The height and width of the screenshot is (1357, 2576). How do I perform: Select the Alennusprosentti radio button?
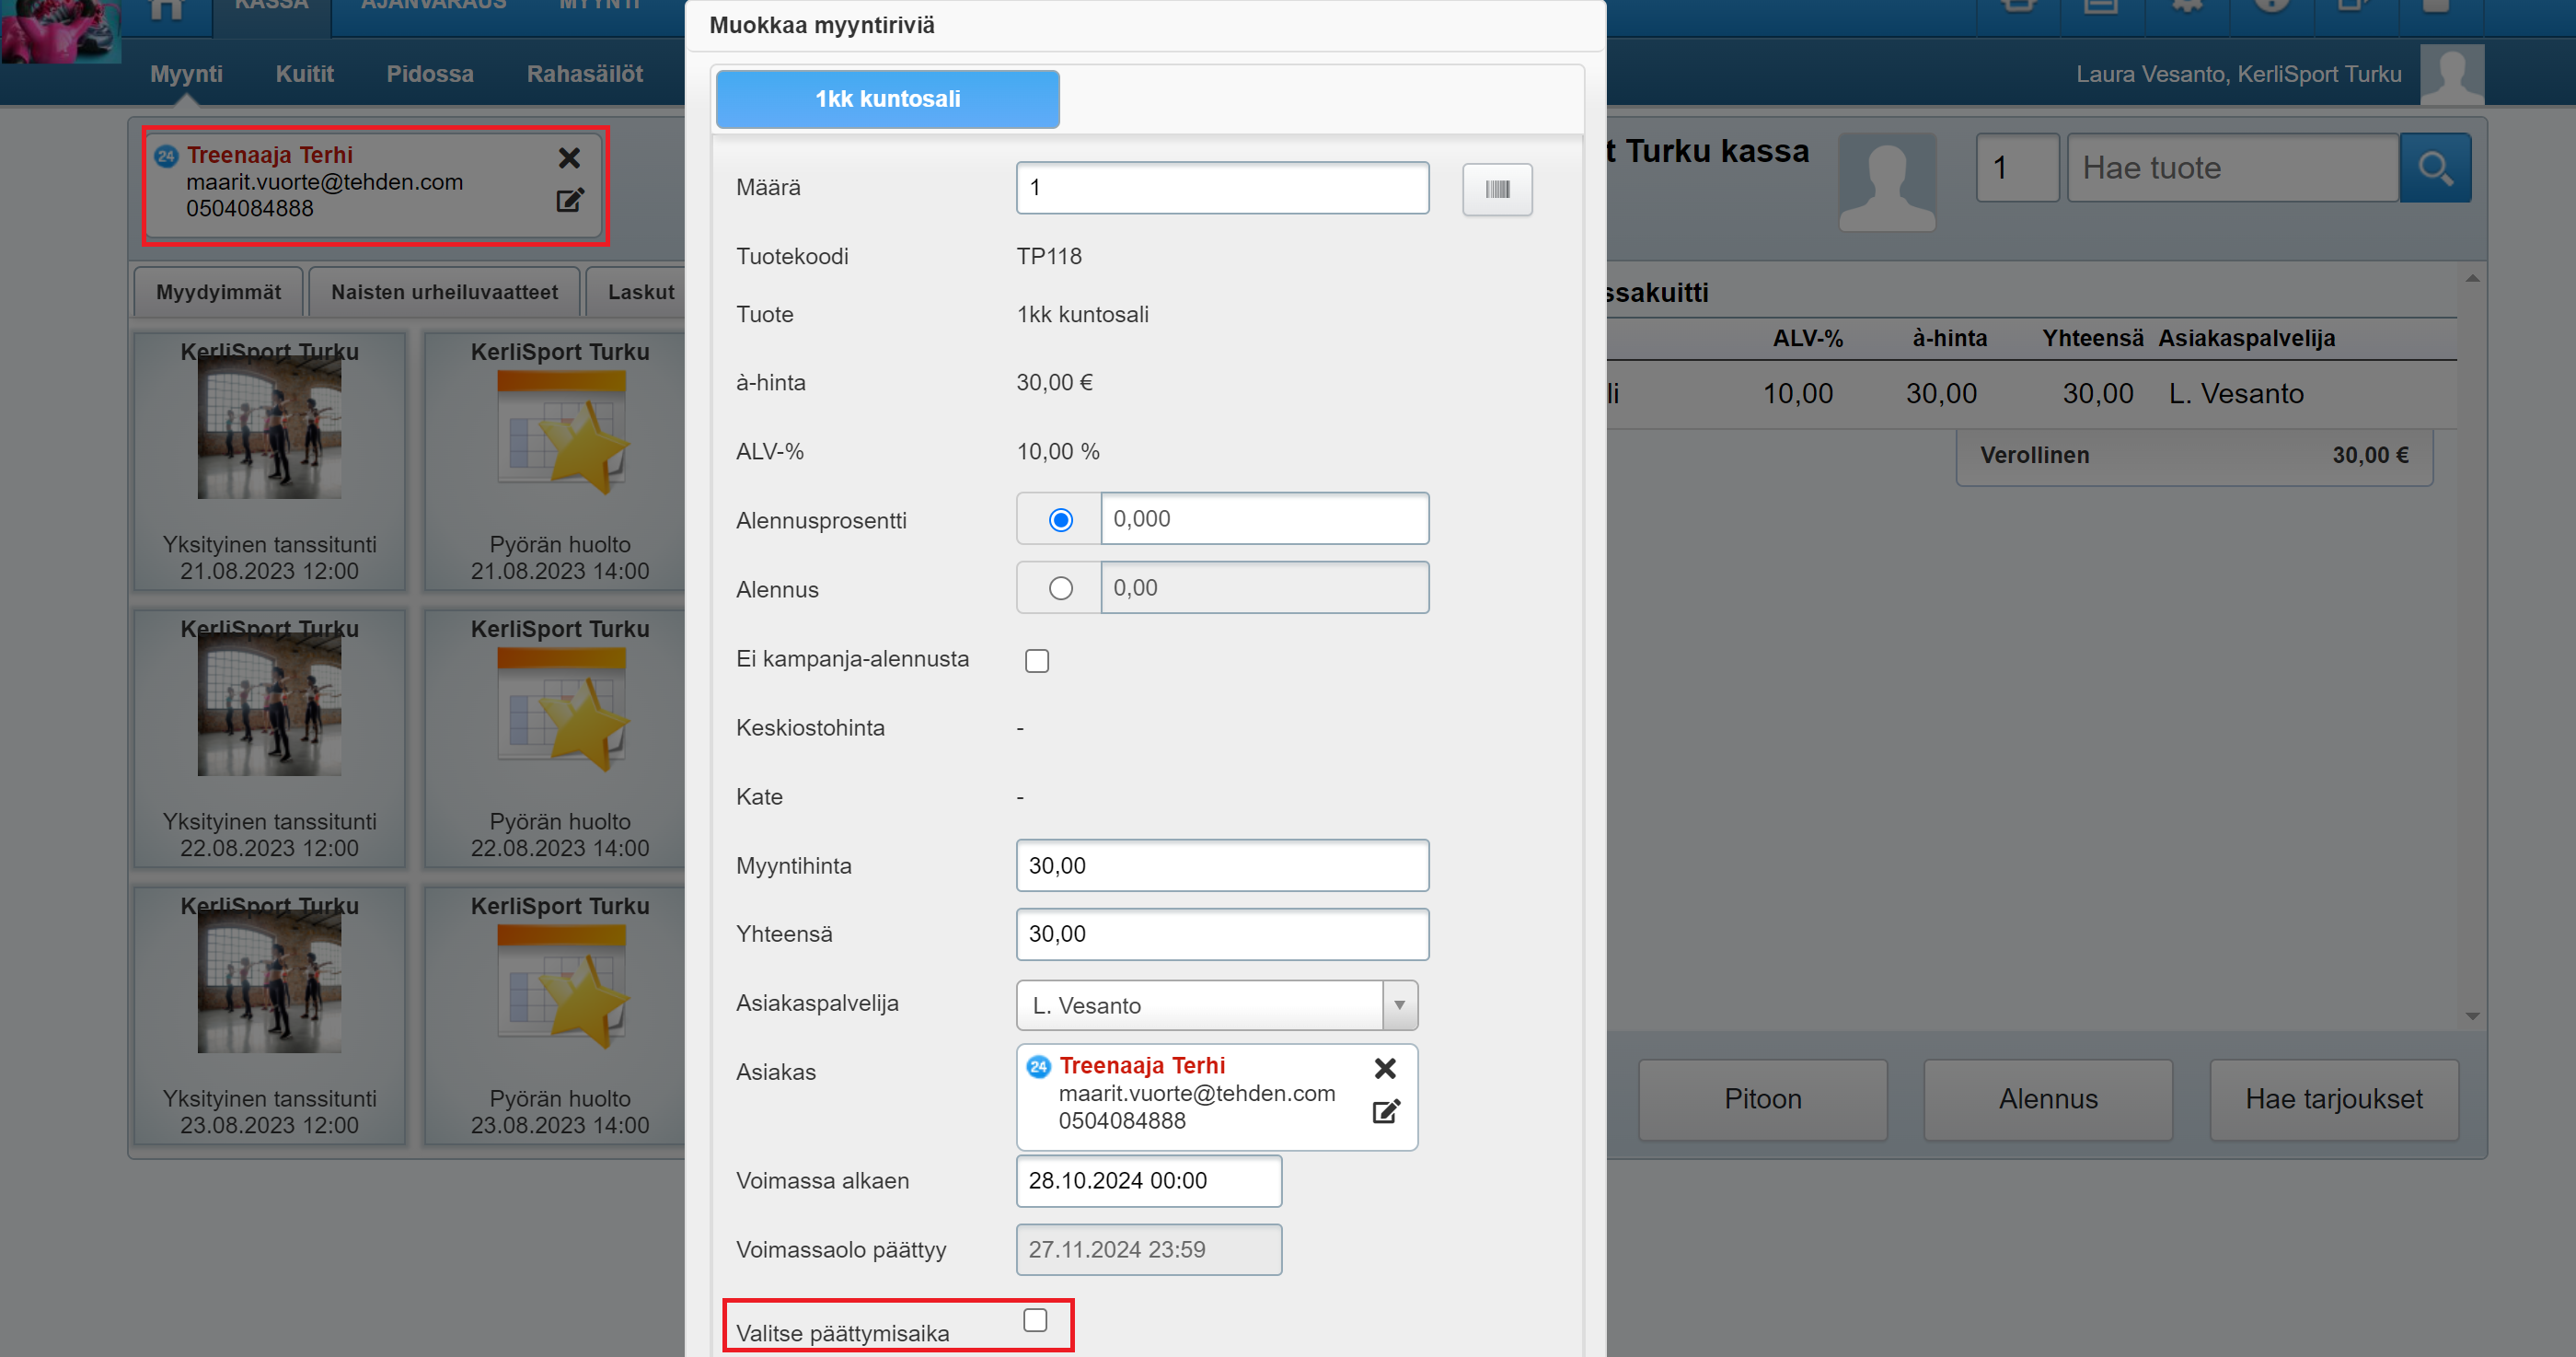click(x=1060, y=520)
